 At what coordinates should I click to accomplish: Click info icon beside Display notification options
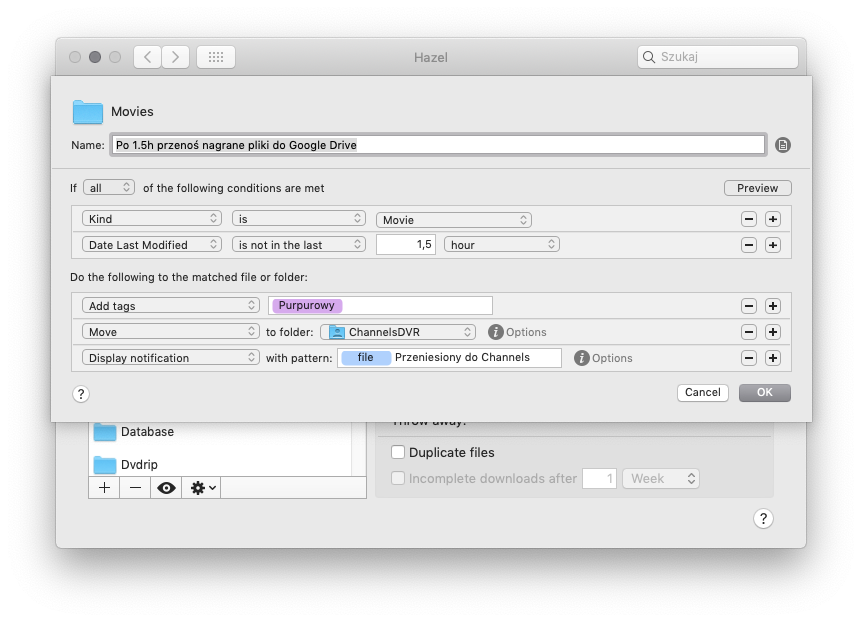[x=581, y=358]
